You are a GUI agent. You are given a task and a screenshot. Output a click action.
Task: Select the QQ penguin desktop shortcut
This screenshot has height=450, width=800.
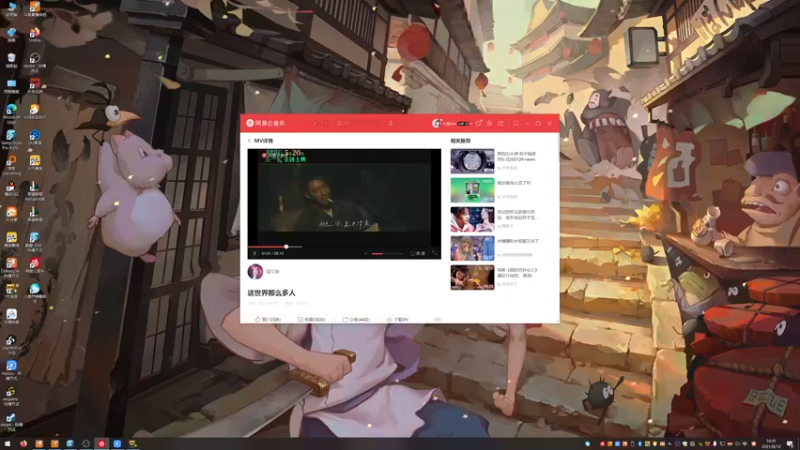pyautogui.click(x=11, y=189)
